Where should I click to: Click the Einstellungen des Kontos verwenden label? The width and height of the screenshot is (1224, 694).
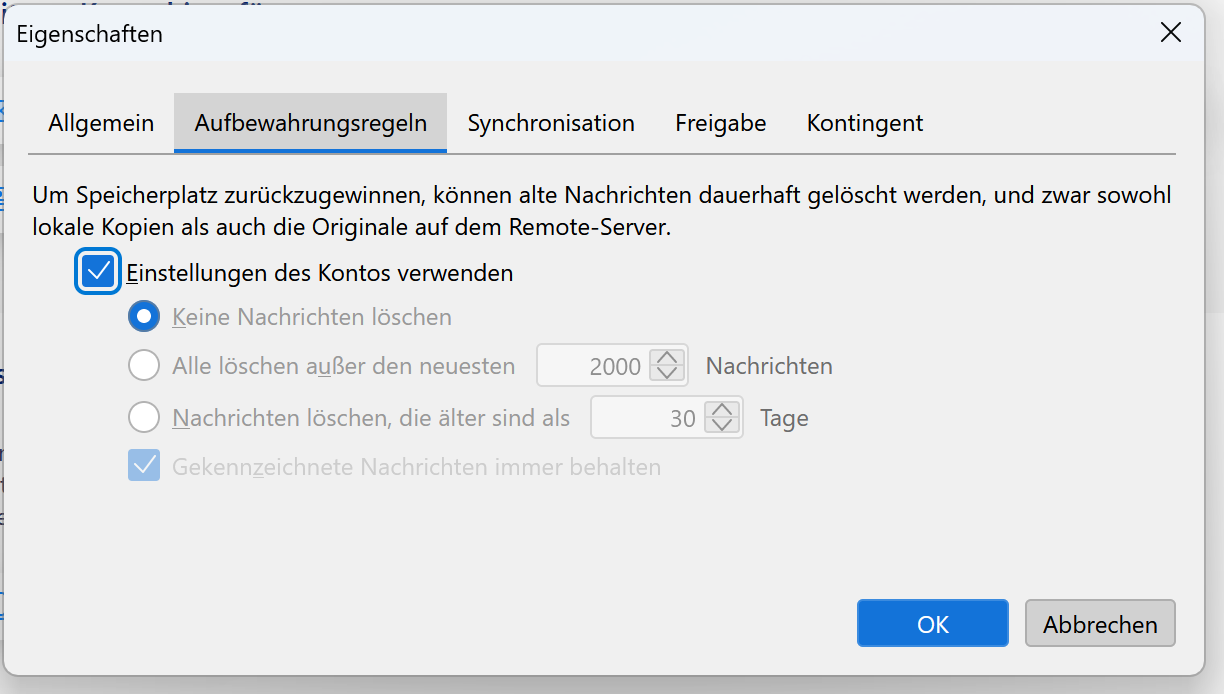pos(319,273)
